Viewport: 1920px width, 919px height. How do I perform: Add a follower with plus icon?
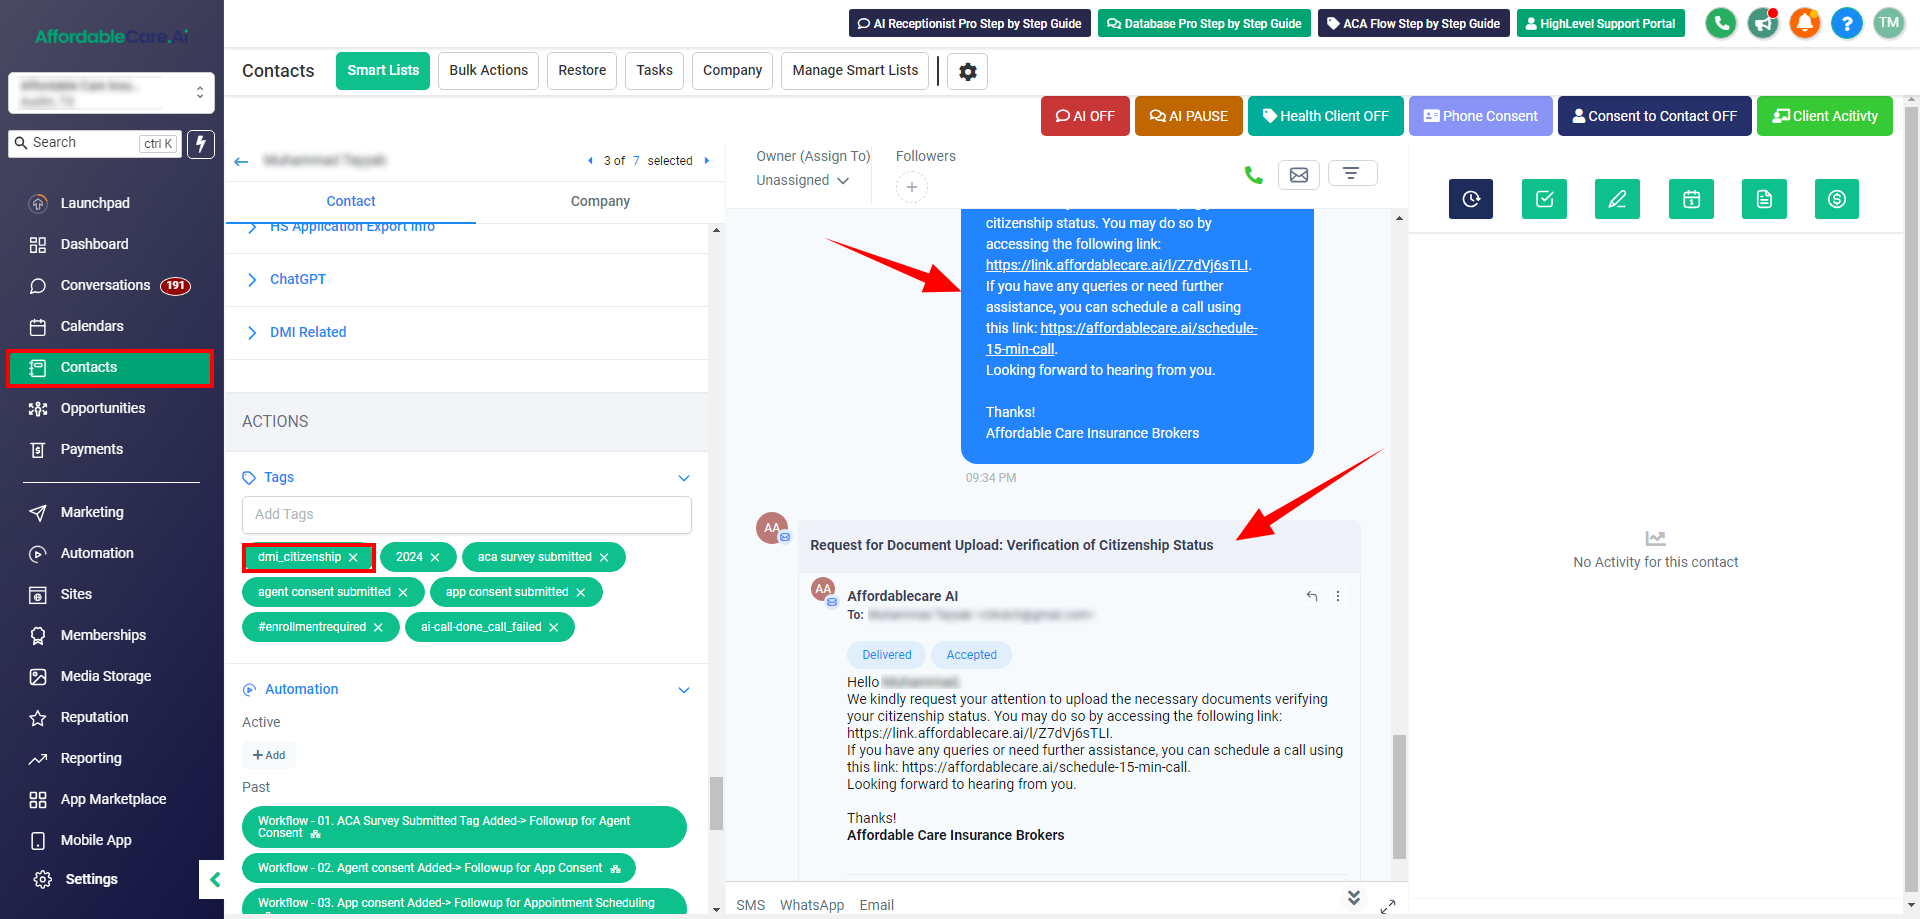911,187
